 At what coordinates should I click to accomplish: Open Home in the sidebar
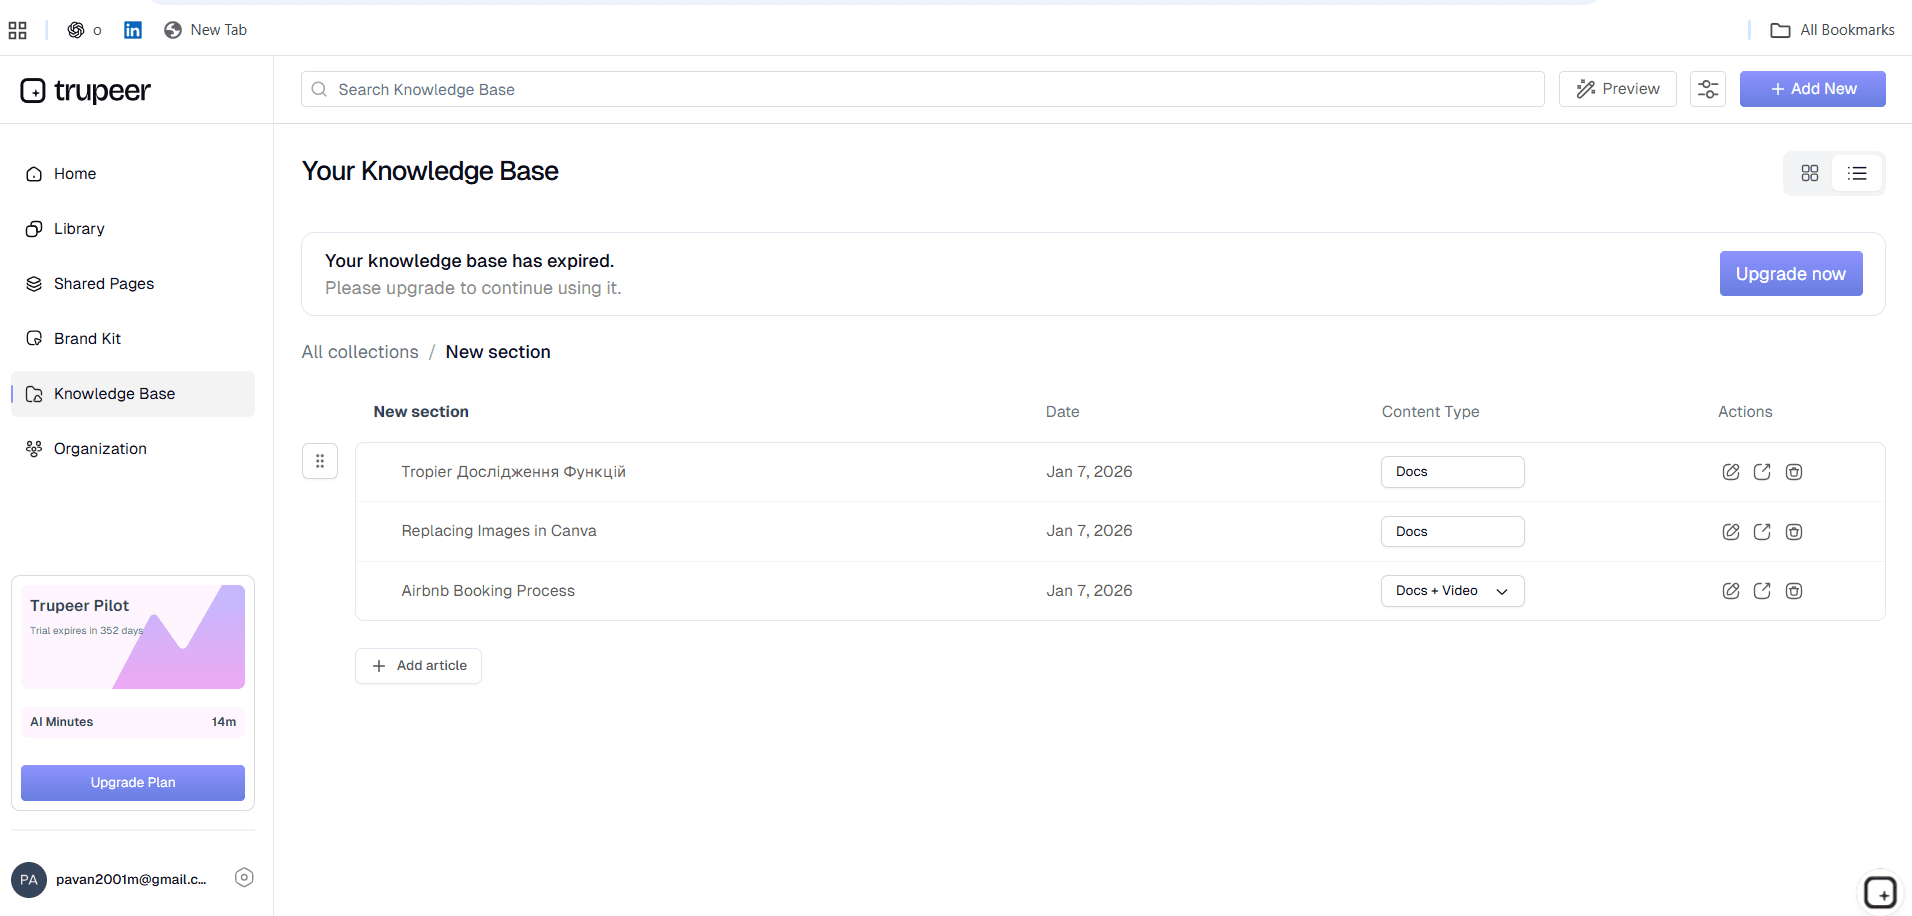pyautogui.click(x=133, y=174)
